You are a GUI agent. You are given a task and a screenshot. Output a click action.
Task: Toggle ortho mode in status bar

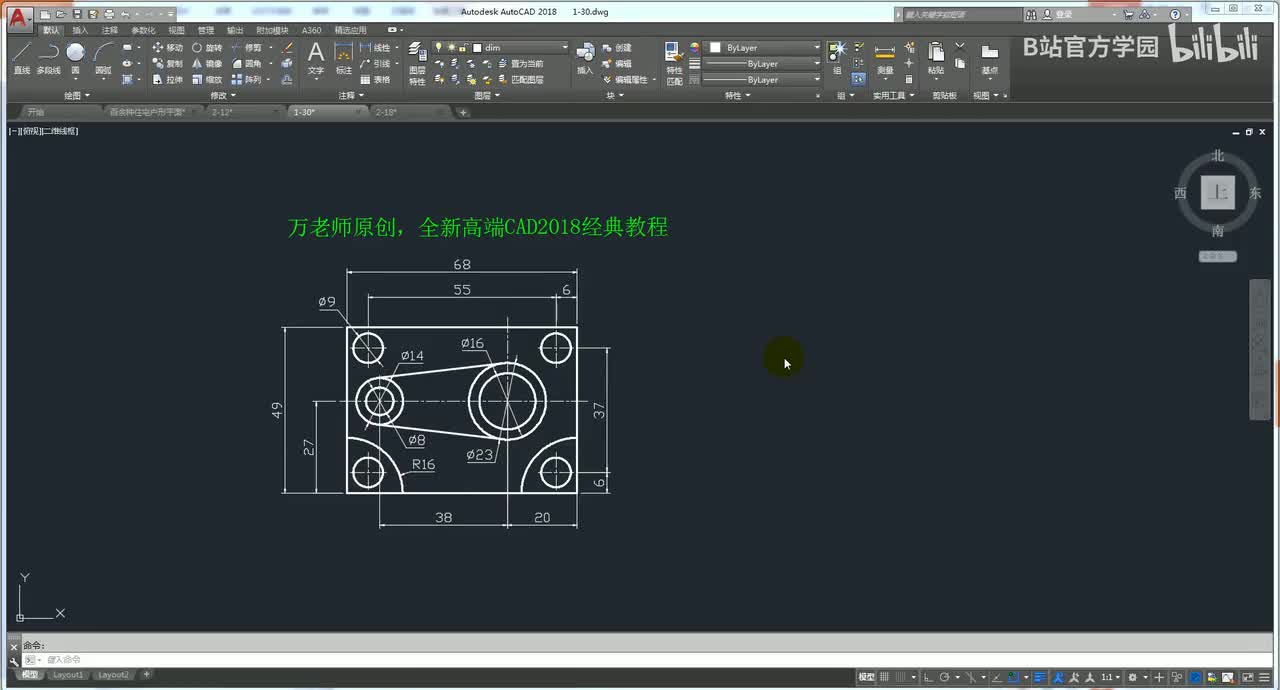(x=928, y=677)
